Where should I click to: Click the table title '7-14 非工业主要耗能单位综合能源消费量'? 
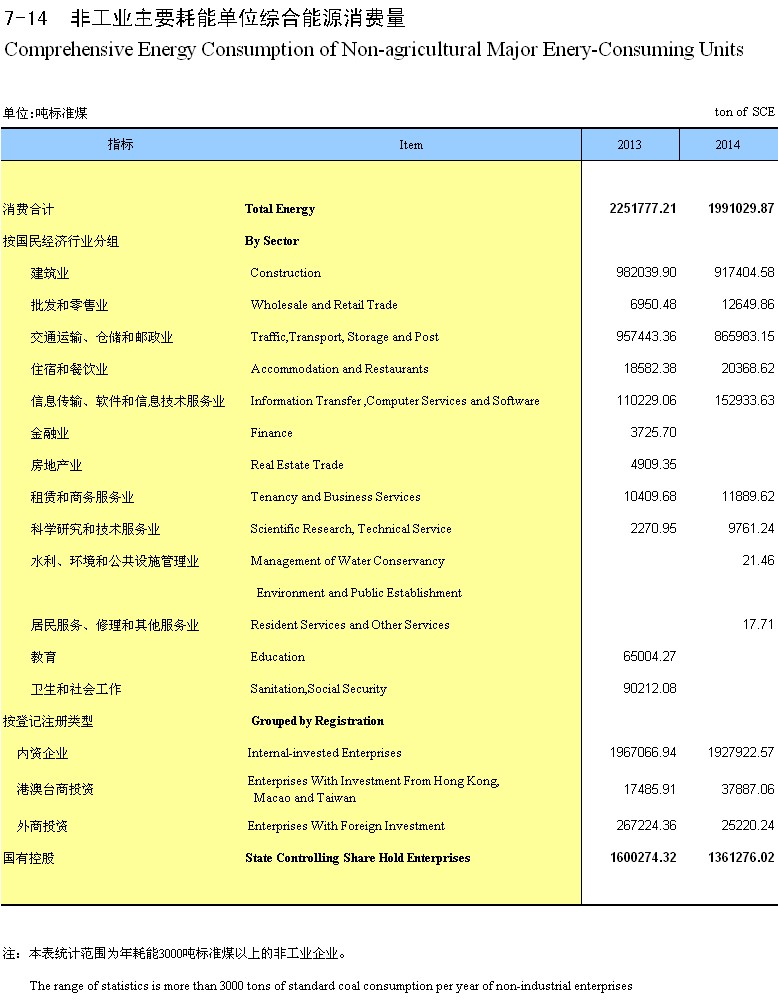[x=205, y=20]
